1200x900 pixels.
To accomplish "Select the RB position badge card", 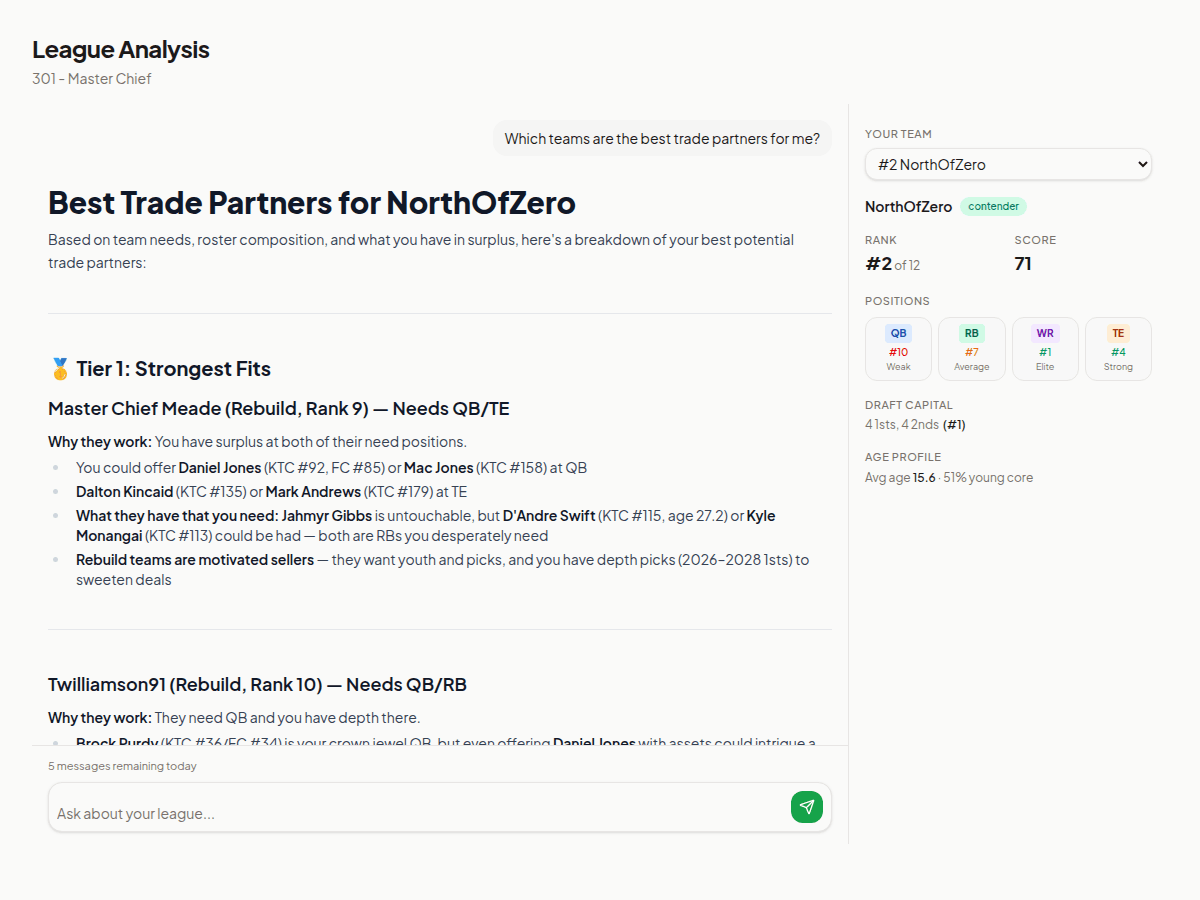I will [x=971, y=349].
